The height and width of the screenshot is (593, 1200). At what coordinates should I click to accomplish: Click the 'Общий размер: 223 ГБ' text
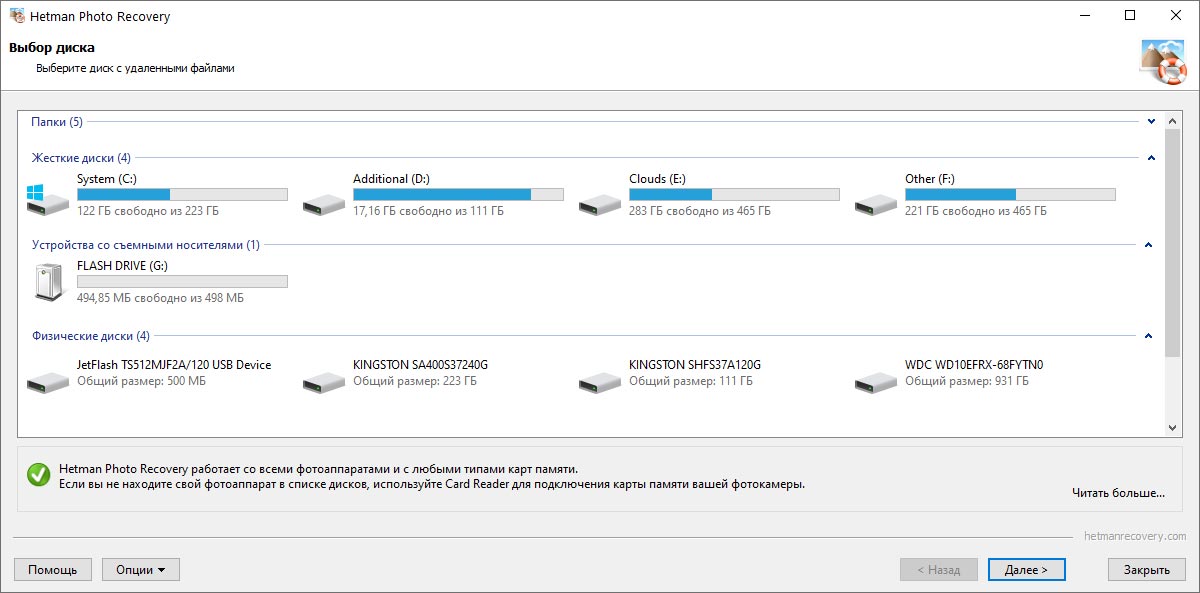415,381
